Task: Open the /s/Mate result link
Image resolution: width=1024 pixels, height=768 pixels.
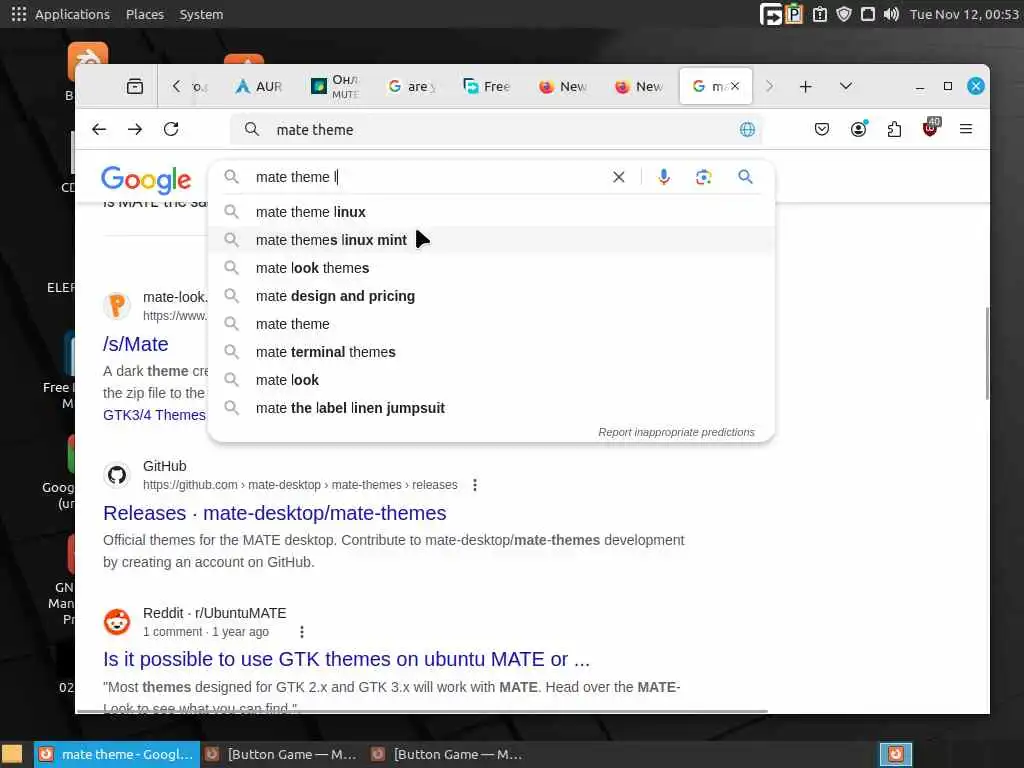Action: tap(136, 344)
